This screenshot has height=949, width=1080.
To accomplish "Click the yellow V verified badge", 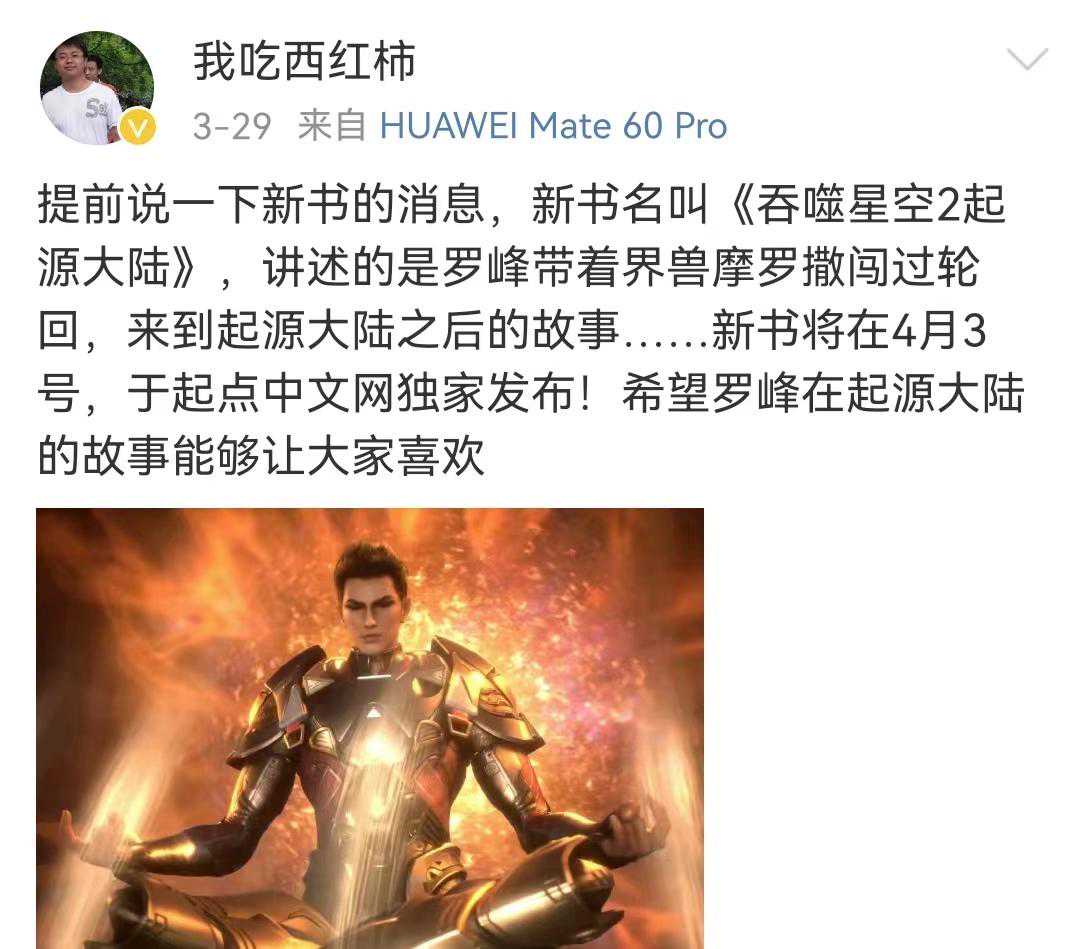I will tap(138, 128).
